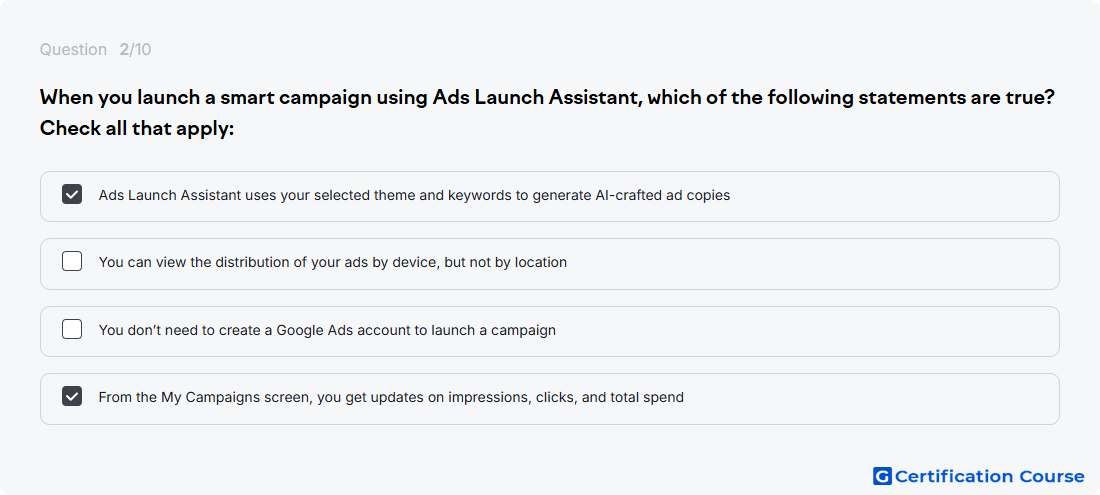Click empty space in the fourth answer card
1100x495 pixels.
pos(870,398)
